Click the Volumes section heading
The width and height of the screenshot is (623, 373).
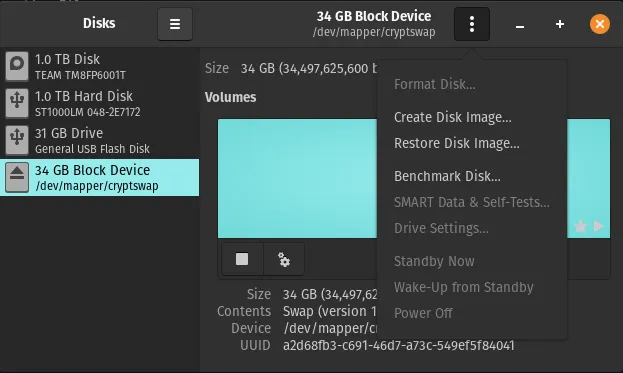pos(230,97)
